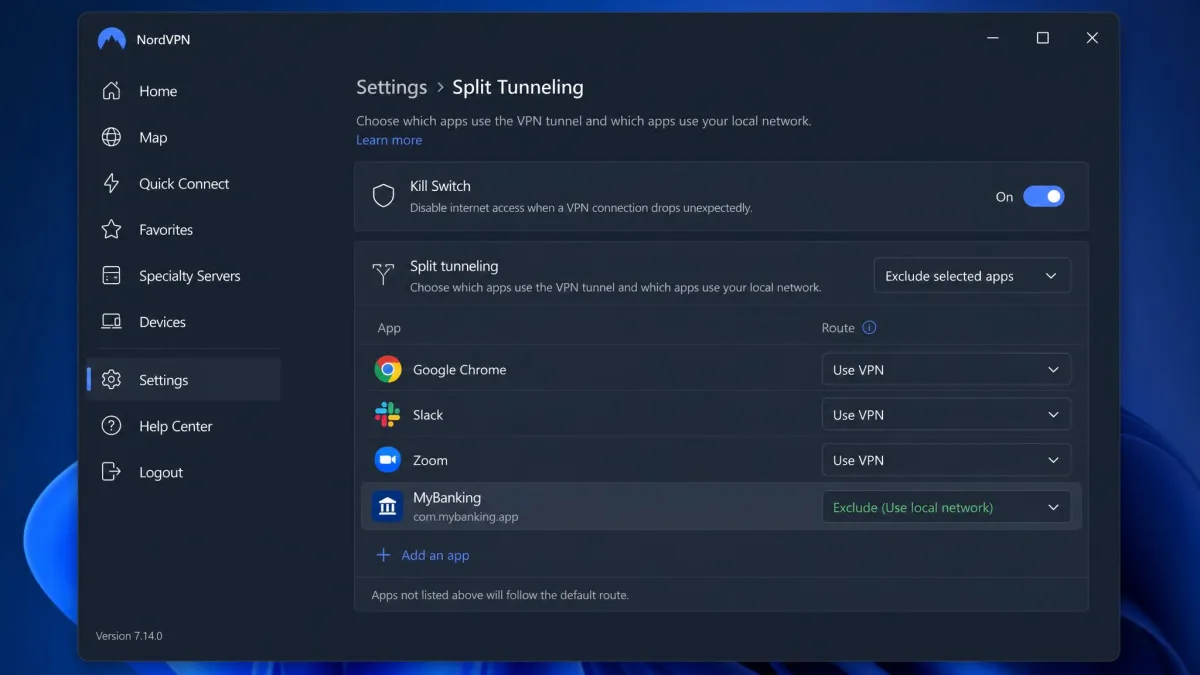Click the MyBanking bank icon
Viewport: 1200px width, 675px height.
pos(388,506)
